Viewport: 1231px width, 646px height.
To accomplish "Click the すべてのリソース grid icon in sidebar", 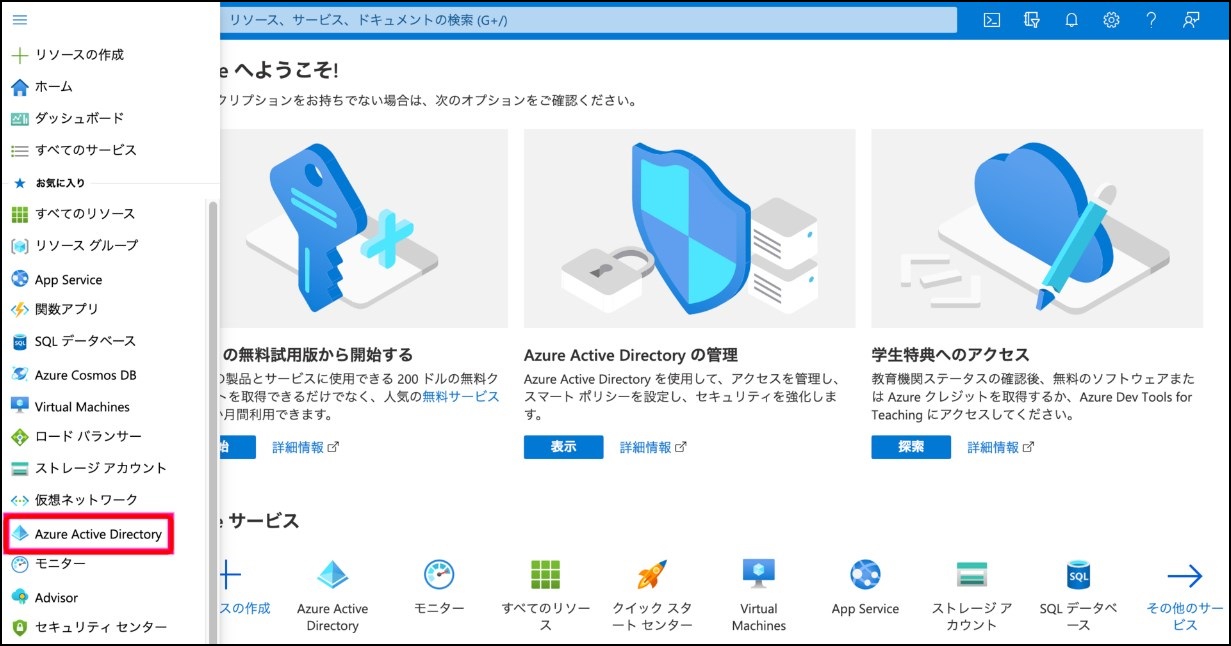I will coord(19,214).
